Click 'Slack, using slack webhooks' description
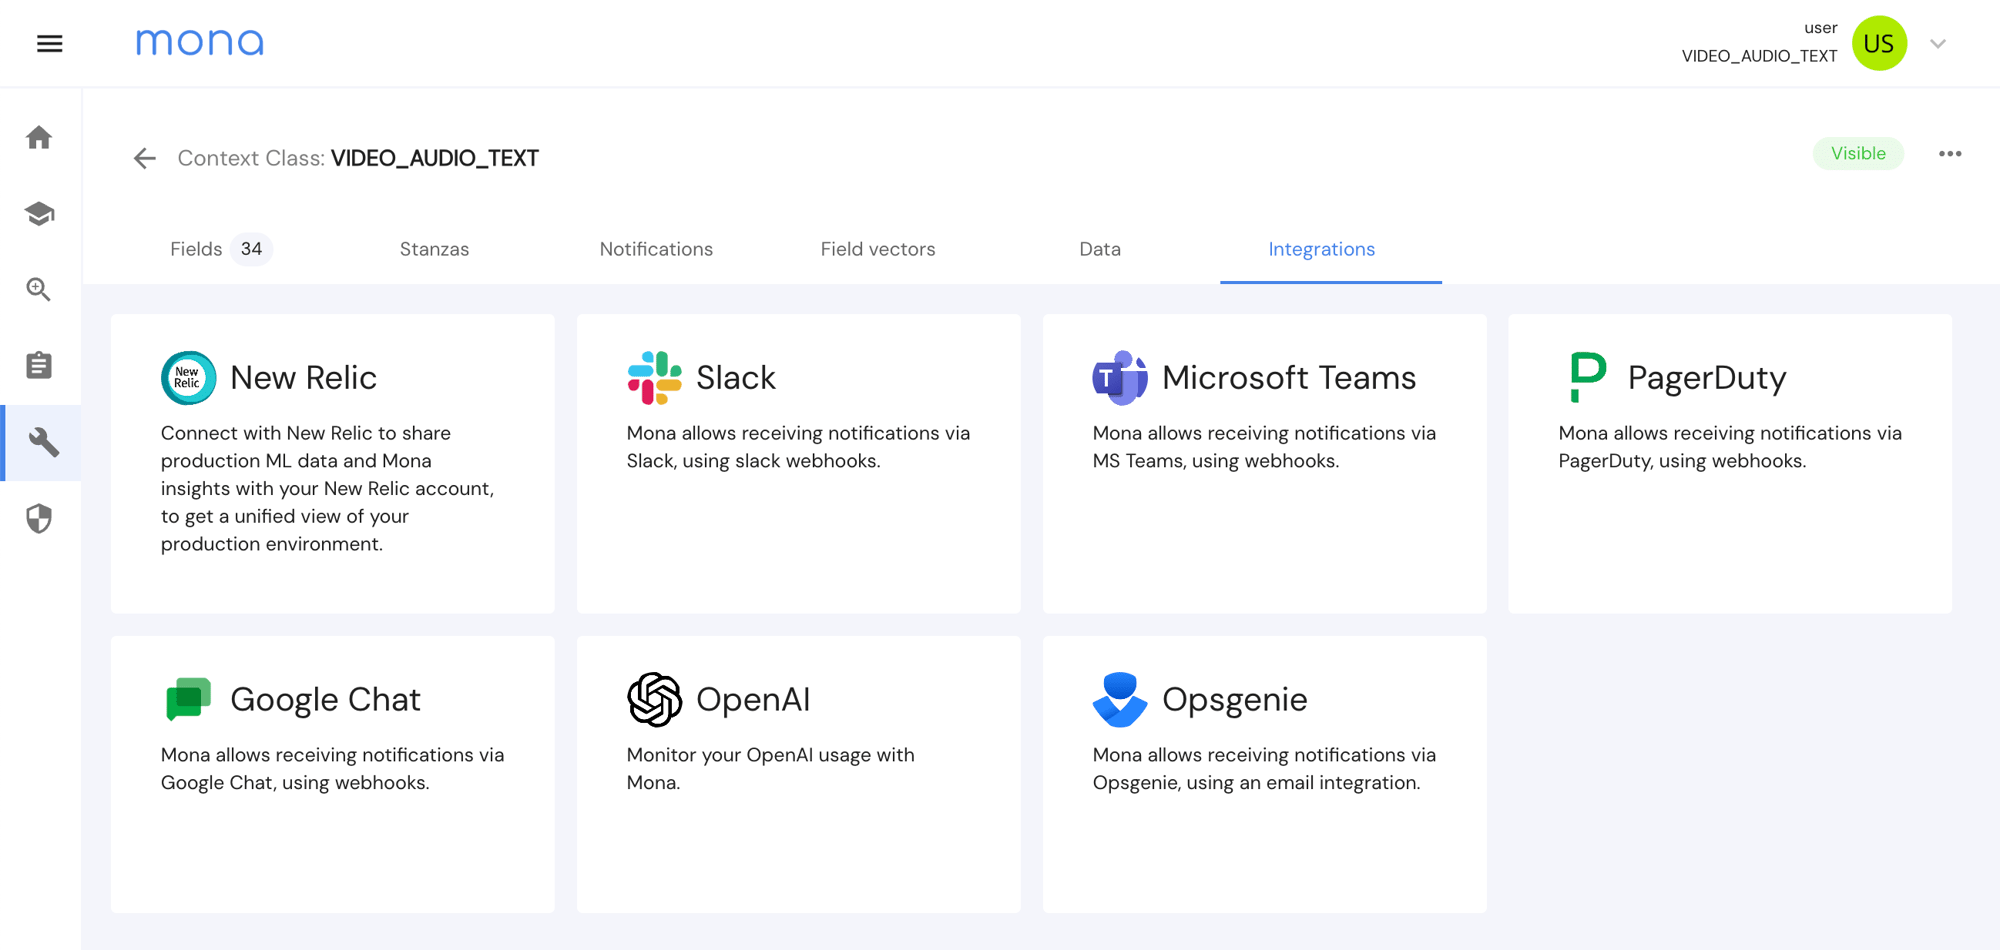The height and width of the screenshot is (950, 2000). (798, 447)
